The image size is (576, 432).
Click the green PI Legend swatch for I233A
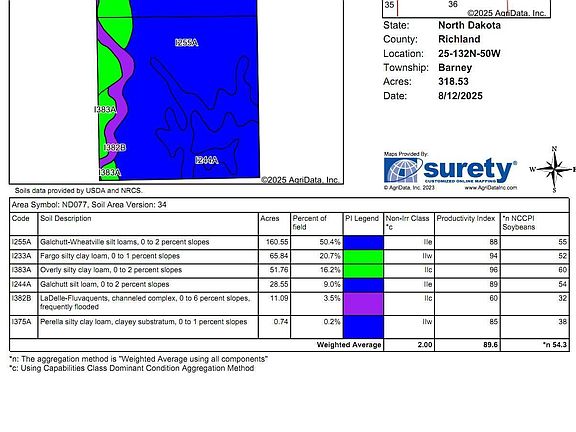click(x=363, y=256)
